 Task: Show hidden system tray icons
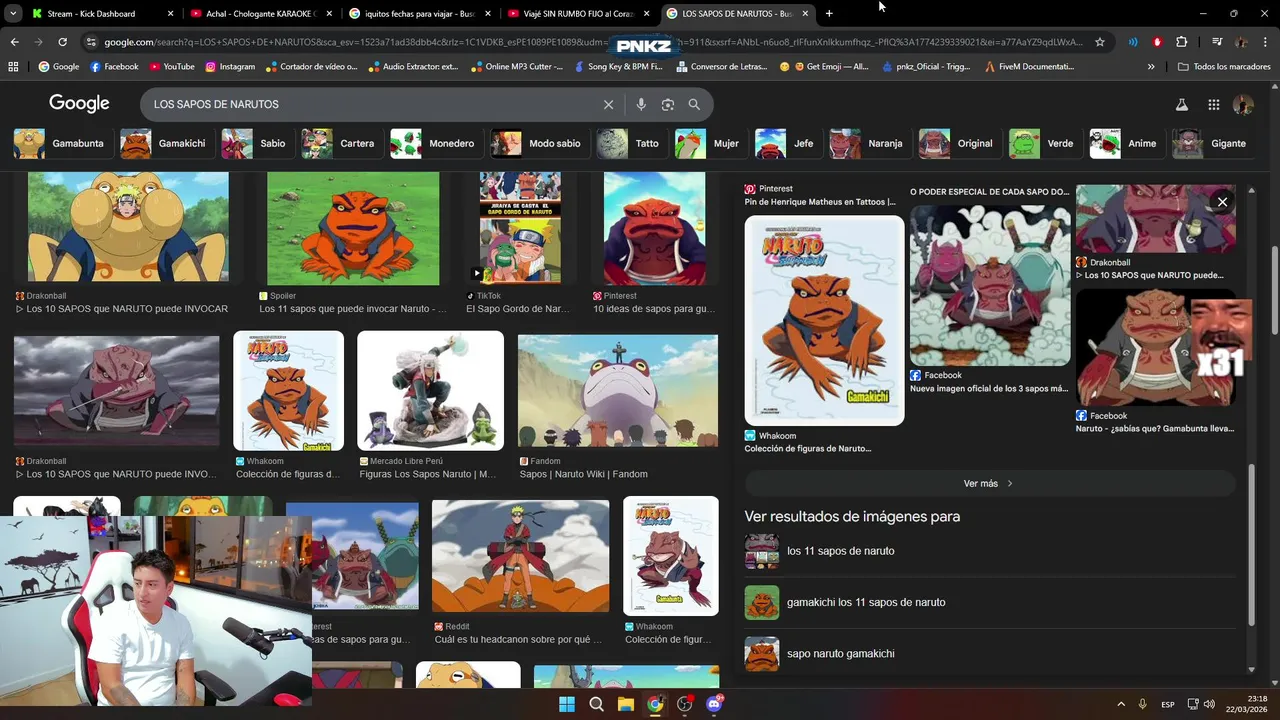pos(1120,704)
